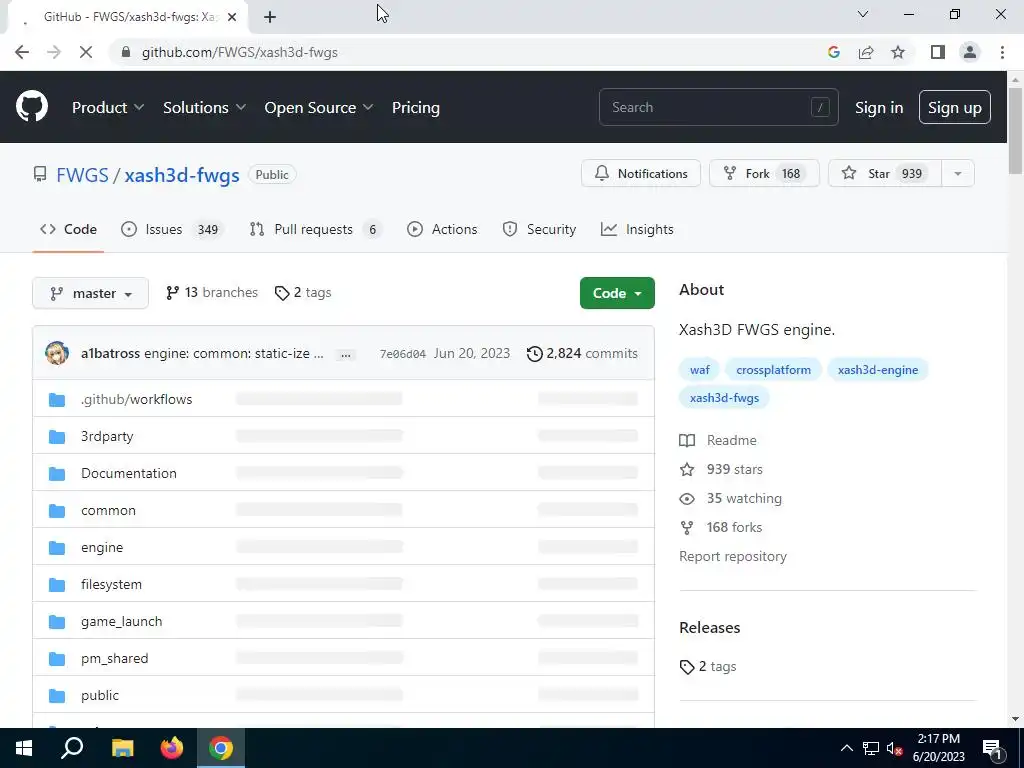Show hidden system tray icons
The image size is (1024, 768).
tap(846, 748)
